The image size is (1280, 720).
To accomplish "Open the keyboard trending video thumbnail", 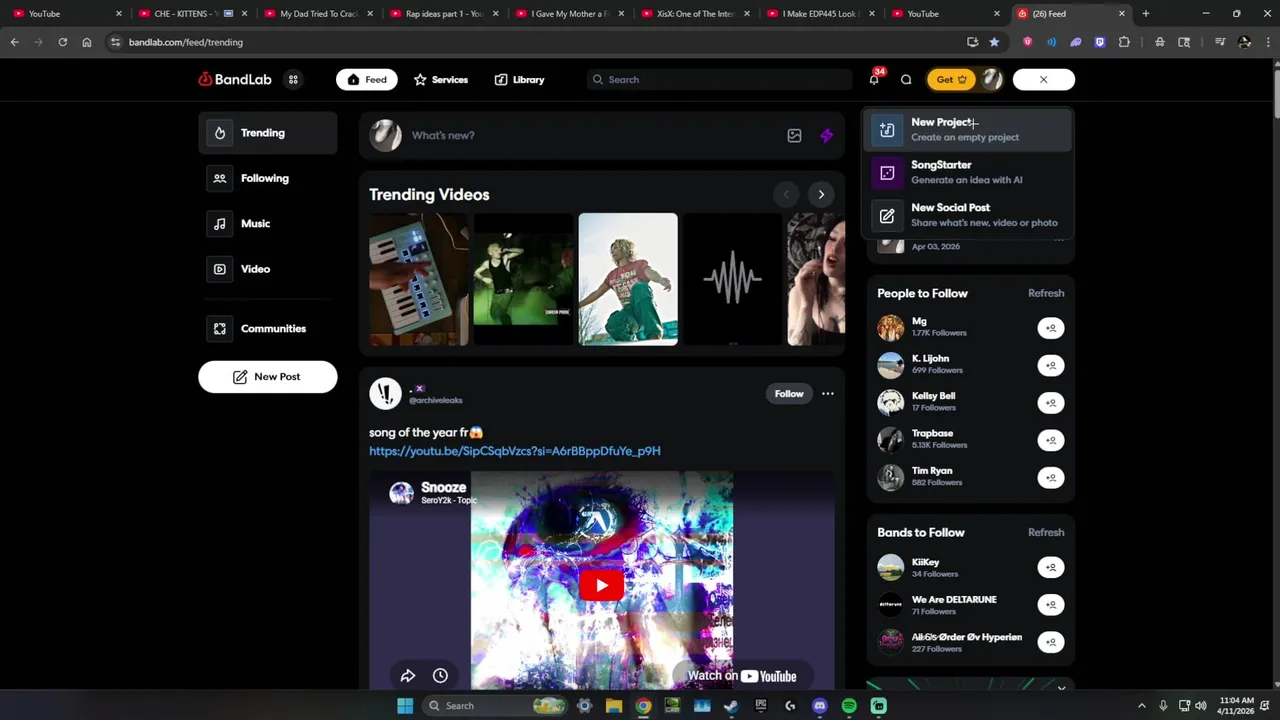I will point(418,279).
